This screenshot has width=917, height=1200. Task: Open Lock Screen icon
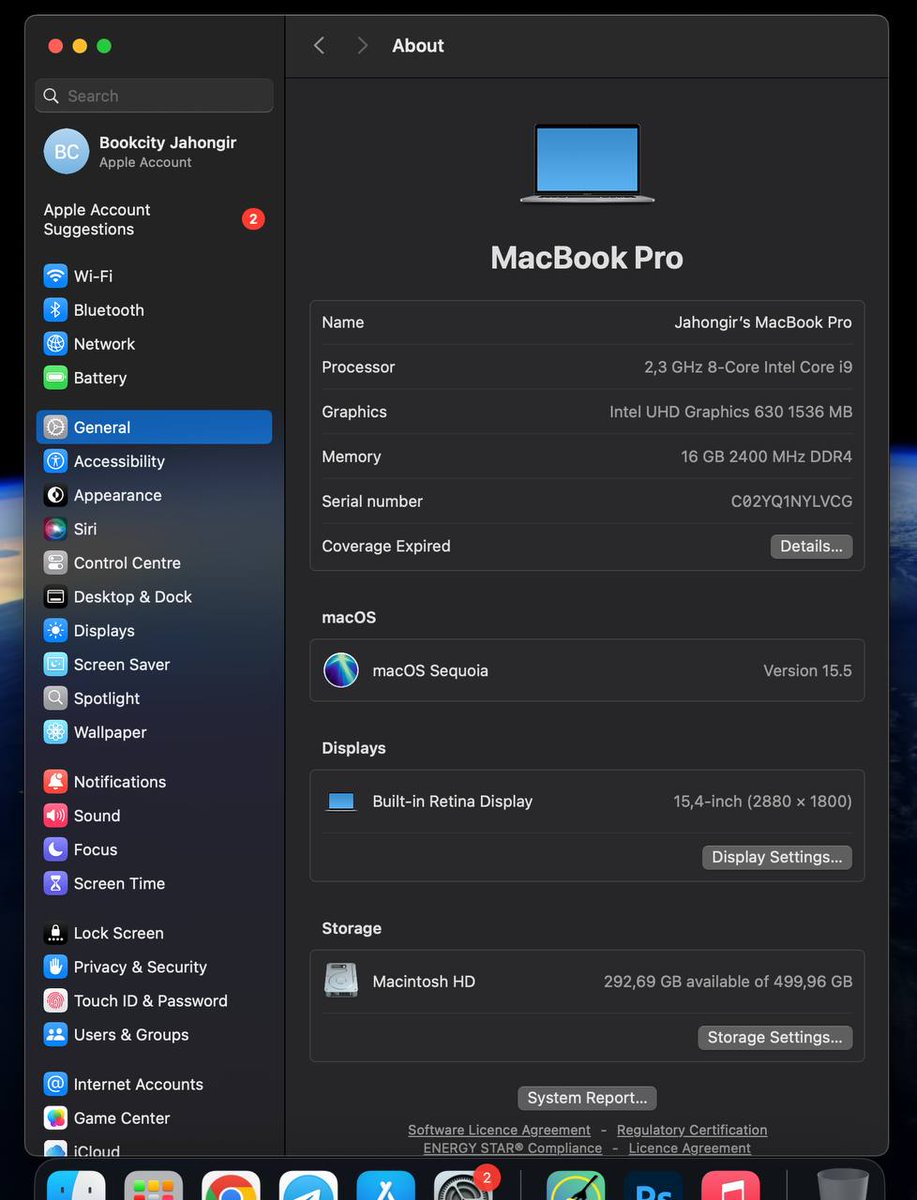[56, 933]
